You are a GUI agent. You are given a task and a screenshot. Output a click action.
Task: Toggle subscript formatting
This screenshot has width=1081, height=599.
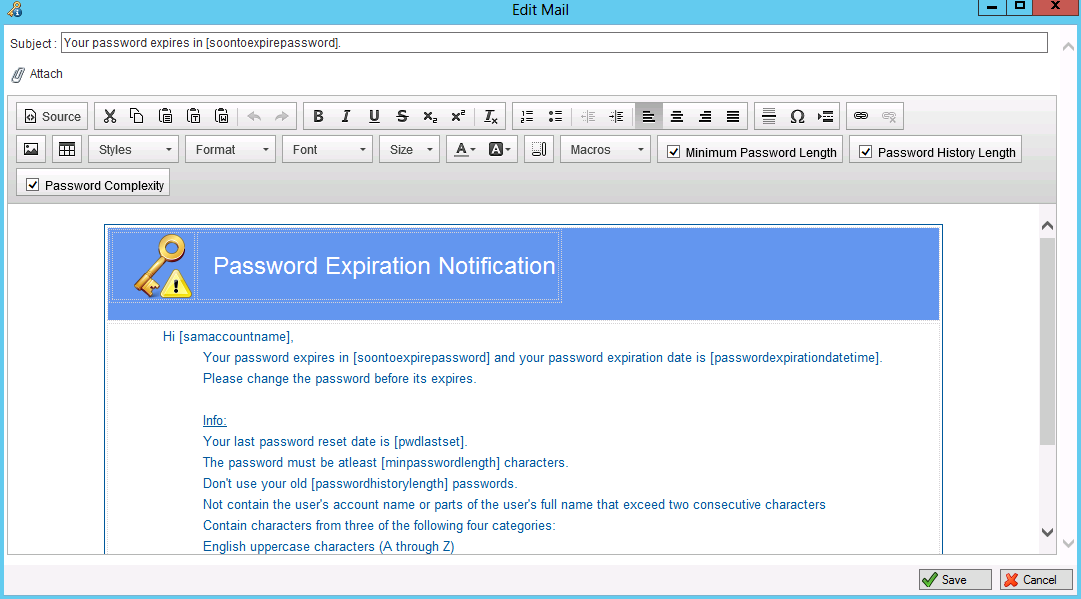[429, 117]
